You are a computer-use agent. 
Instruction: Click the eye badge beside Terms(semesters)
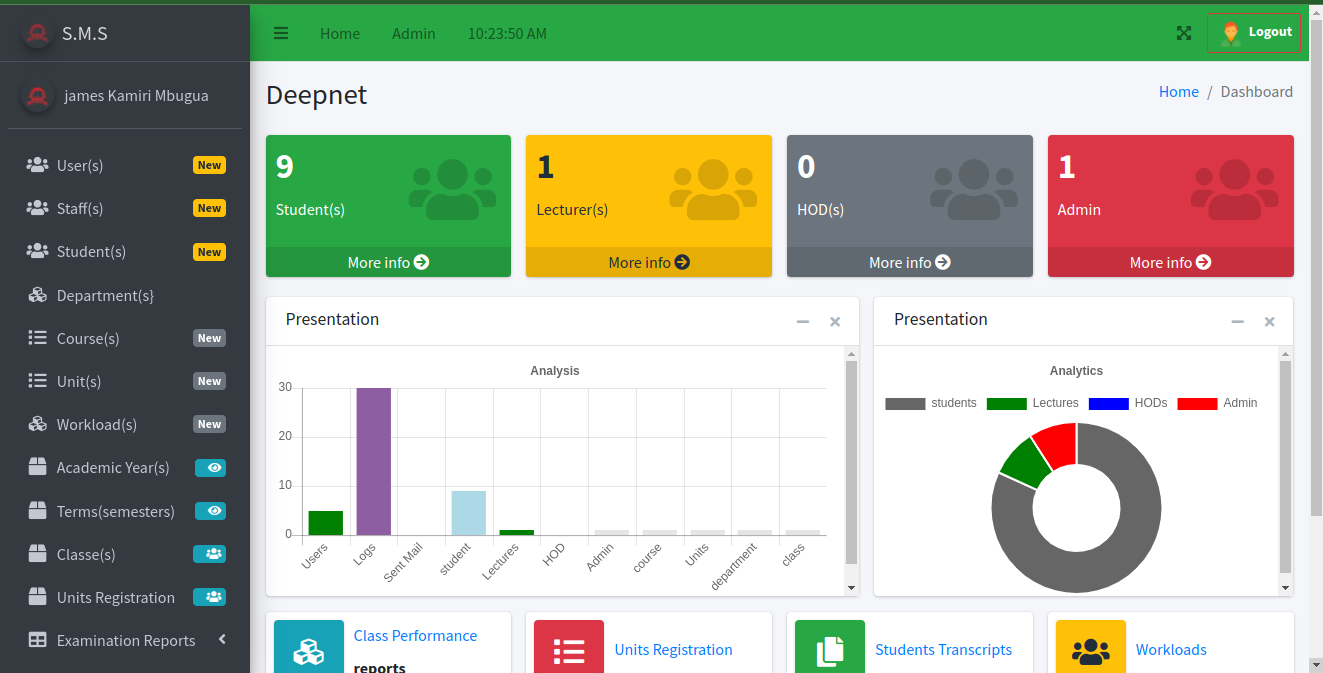tap(210, 510)
